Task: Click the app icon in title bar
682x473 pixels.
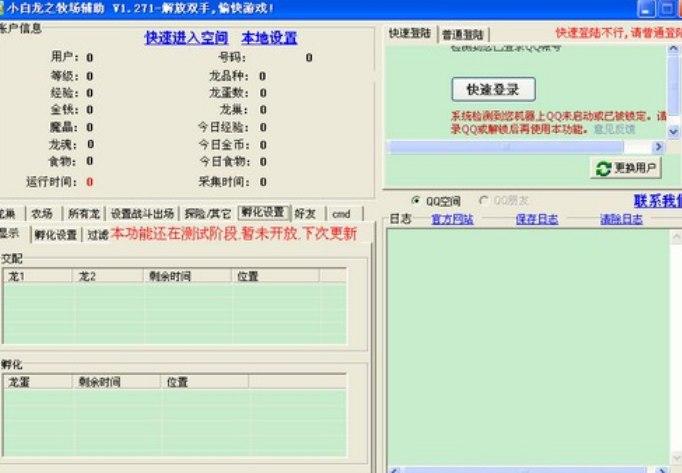Action: (x=1, y=8)
